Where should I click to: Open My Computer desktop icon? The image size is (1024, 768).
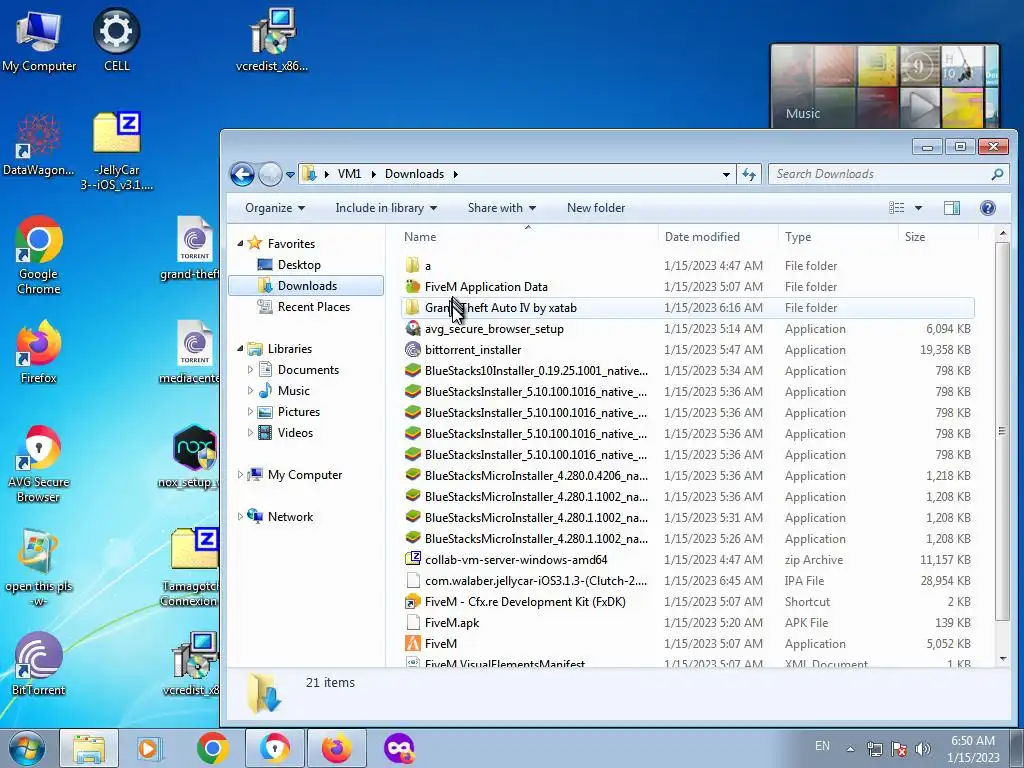[x=39, y=40]
